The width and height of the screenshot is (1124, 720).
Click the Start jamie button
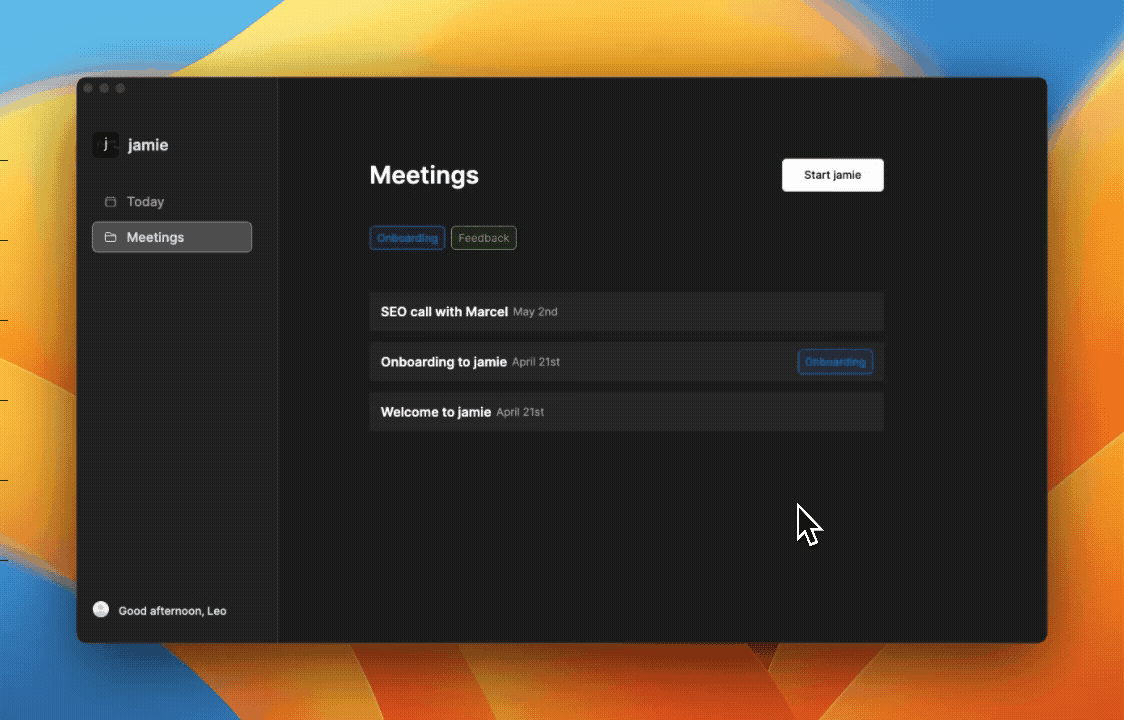[832, 175]
